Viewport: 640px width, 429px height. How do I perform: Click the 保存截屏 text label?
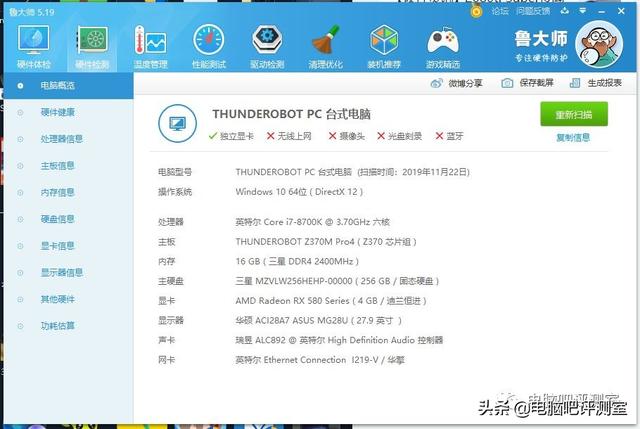pos(536,83)
